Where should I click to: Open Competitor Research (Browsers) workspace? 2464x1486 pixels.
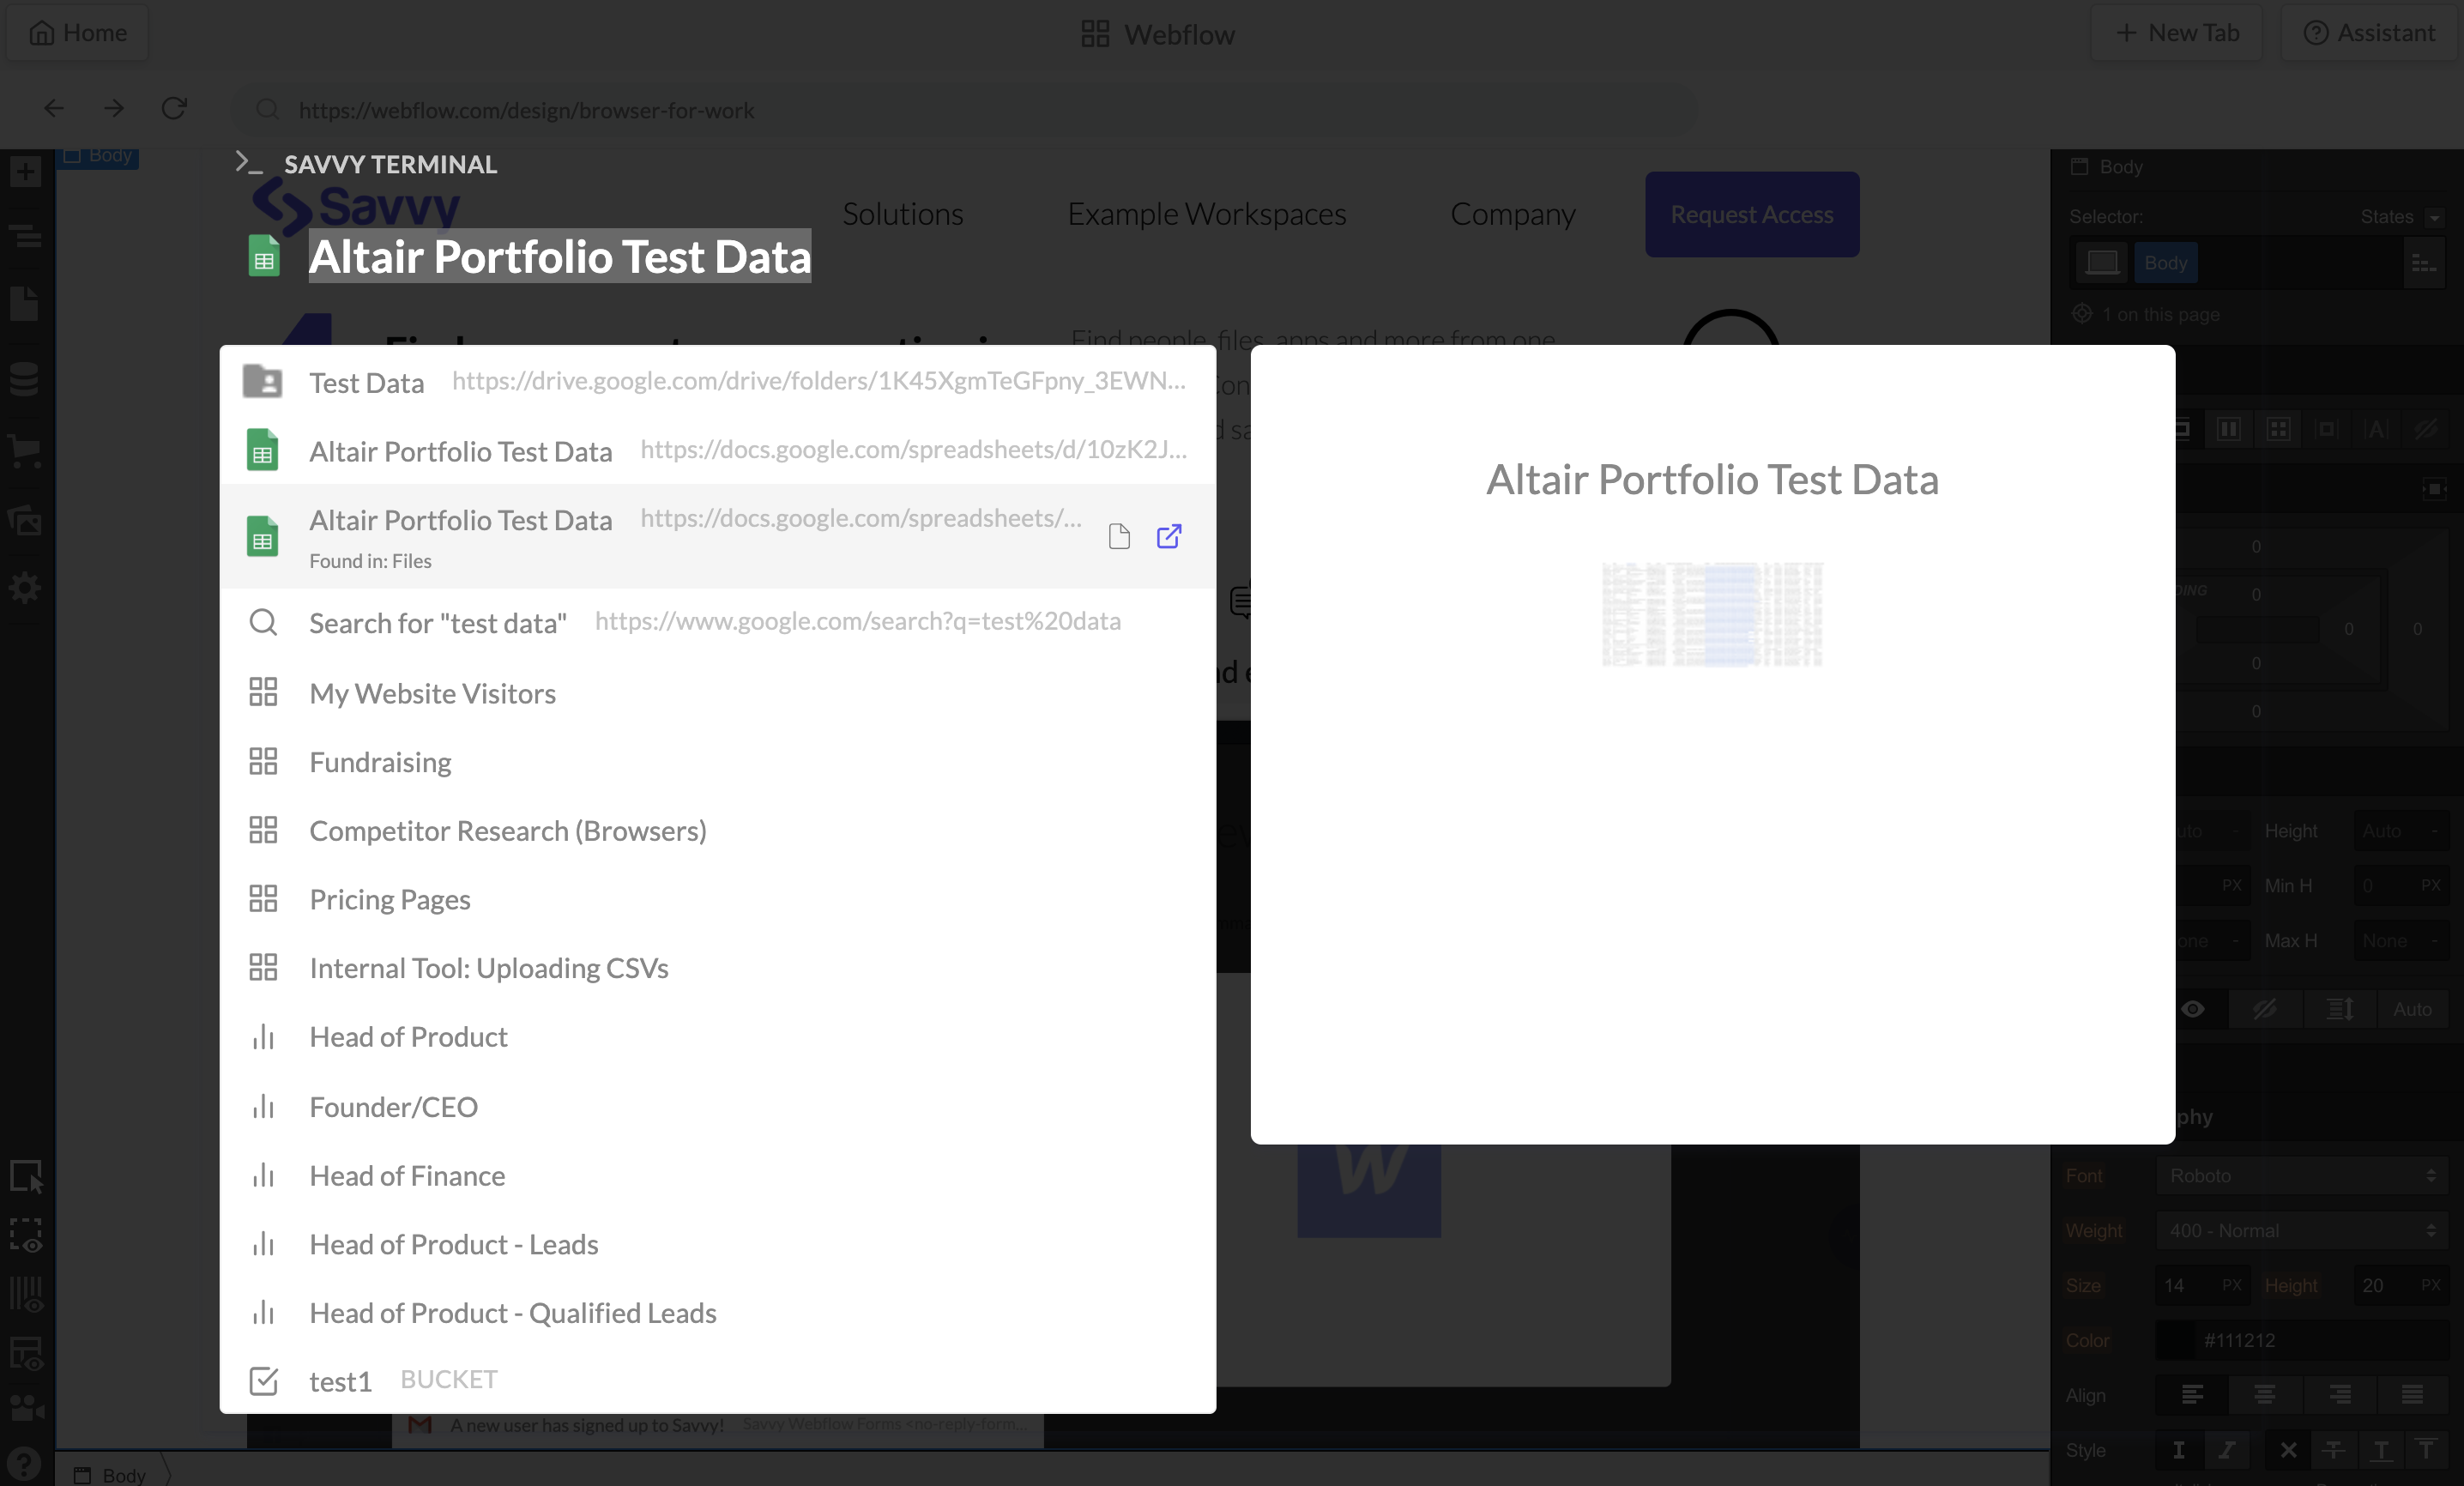tap(718, 831)
